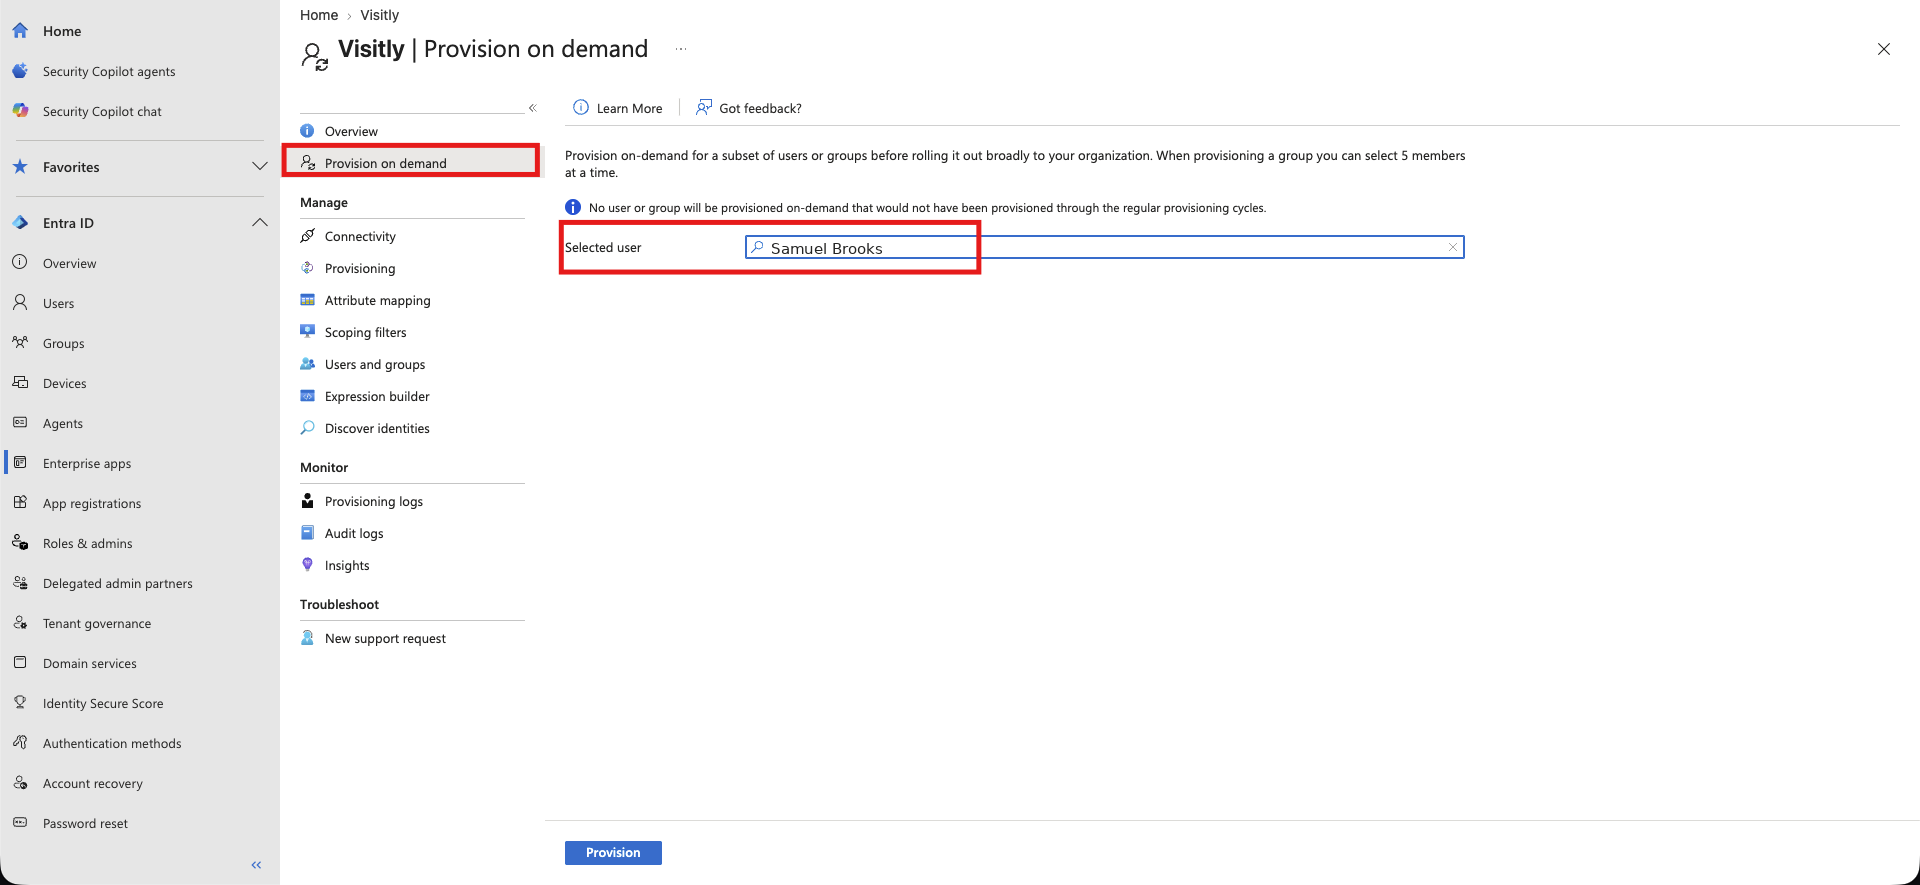The height and width of the screenshot is (885, 1920).
Task: Select the Groups icon in sidebar
Action: 20,343
